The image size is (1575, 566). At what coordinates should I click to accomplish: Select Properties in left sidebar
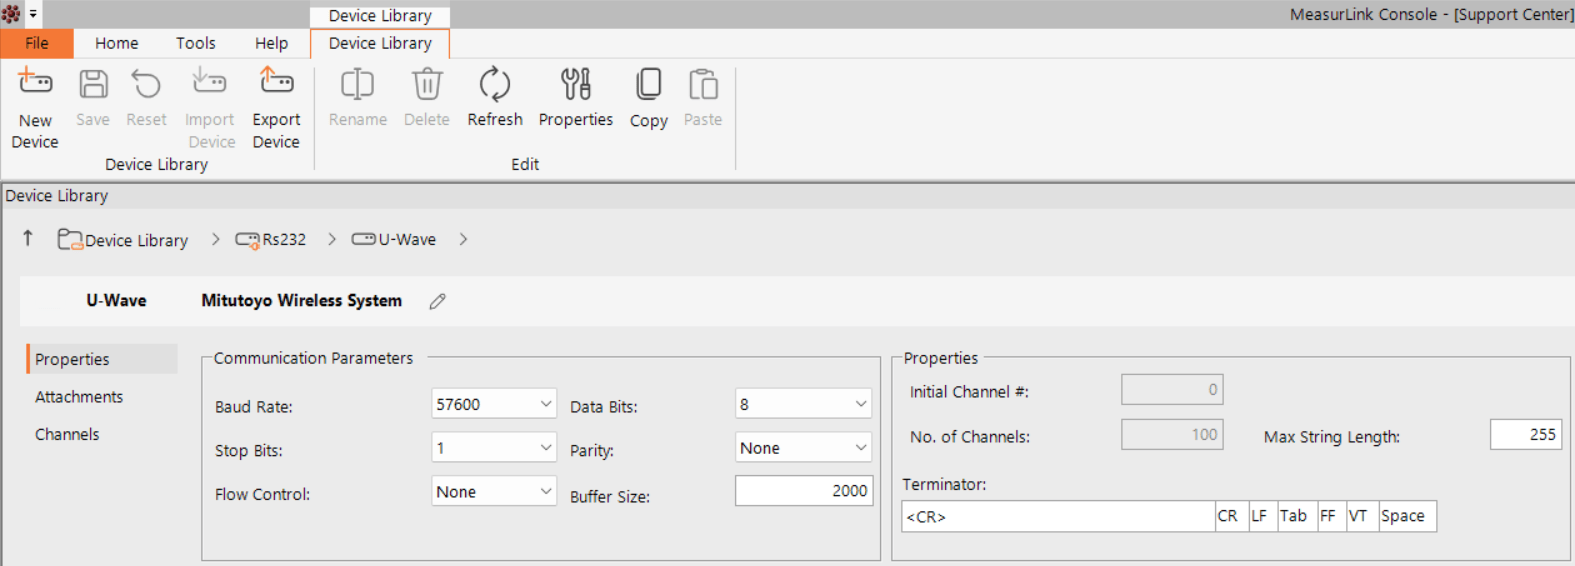pos(102,359)
